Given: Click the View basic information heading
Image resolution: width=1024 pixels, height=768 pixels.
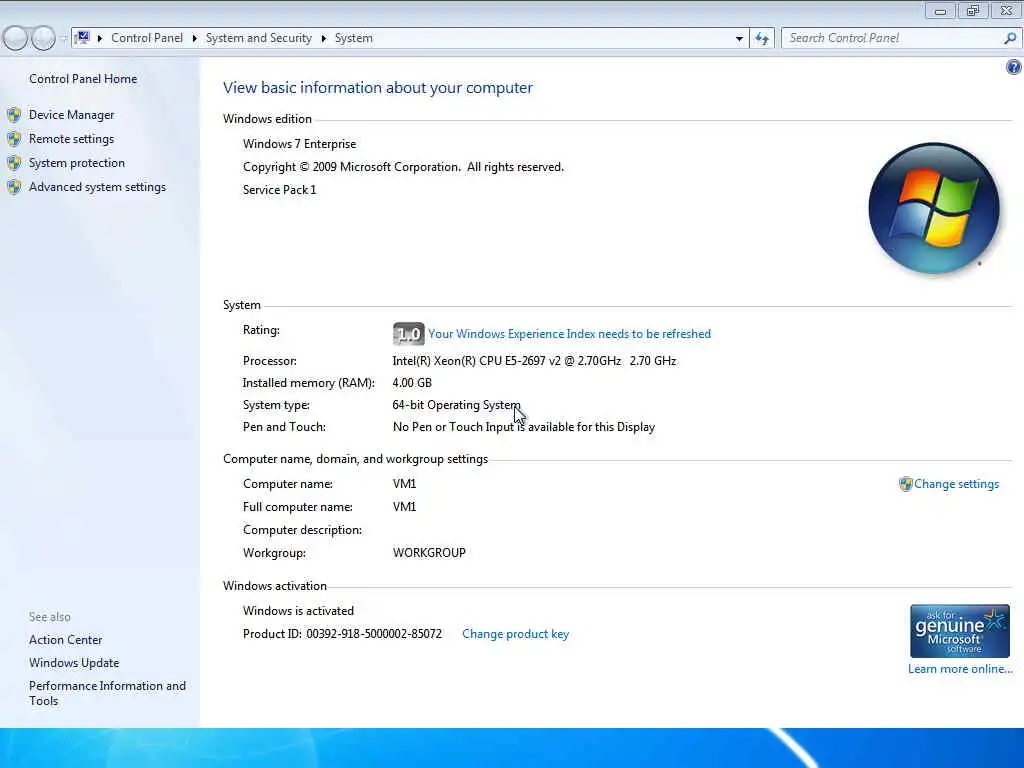Looking at the screenshot, I should (x=378, y=88).
